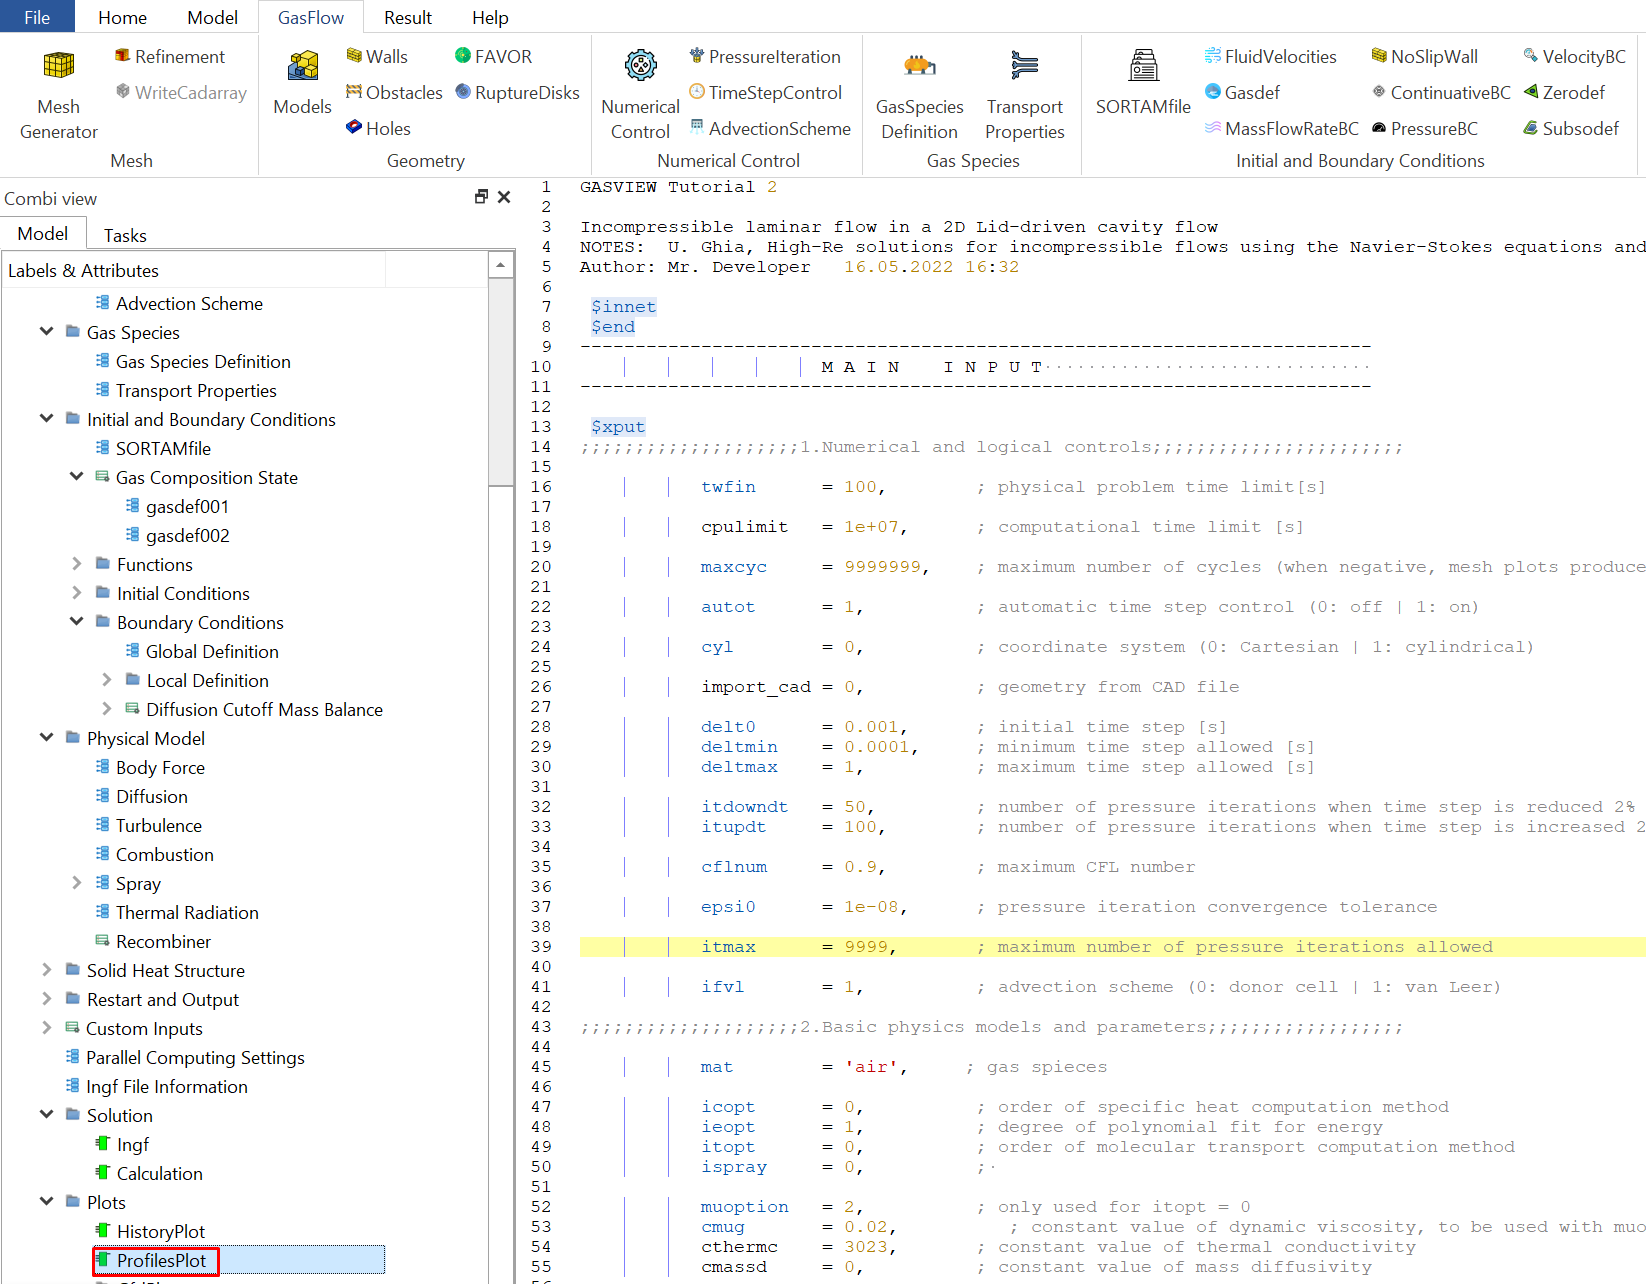Select the Calculation solution item

159,1174
